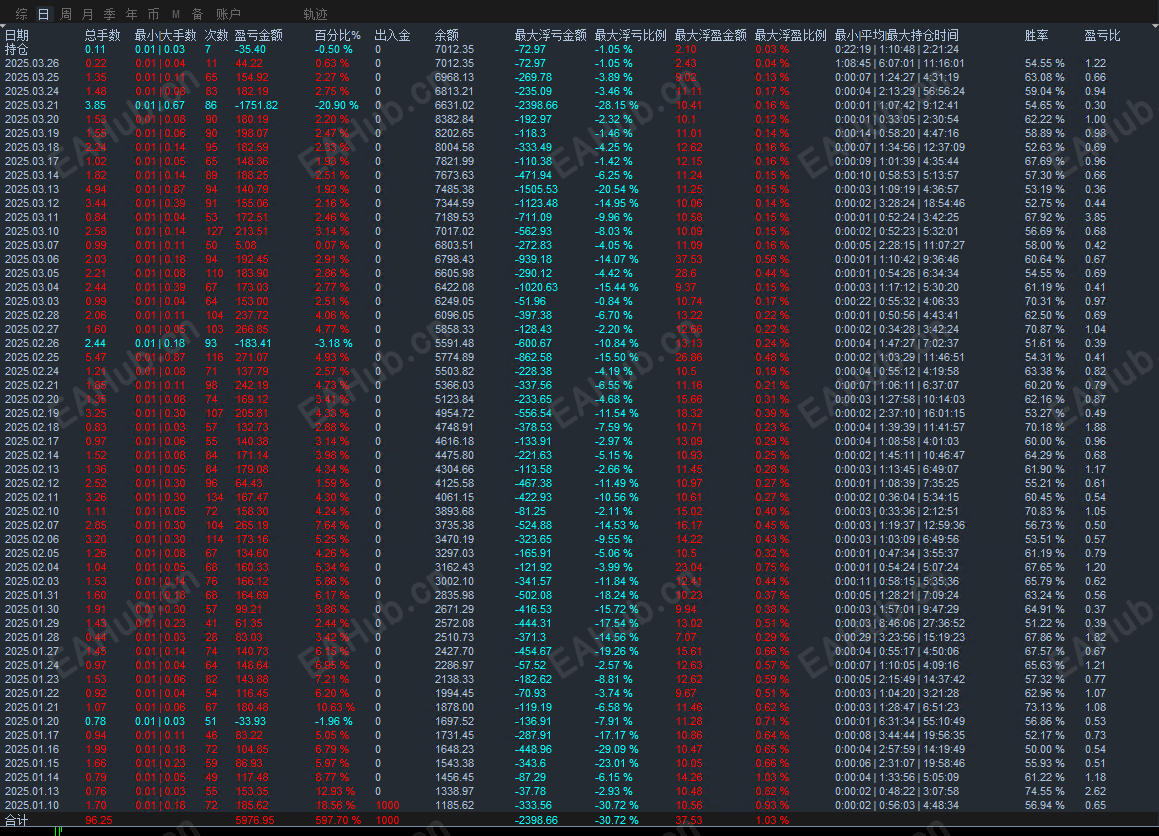The width and height of the screenshot is (1159, 836).
Task: Click total max float profit 37.53 in 合计 row
Action: [689, 820]
